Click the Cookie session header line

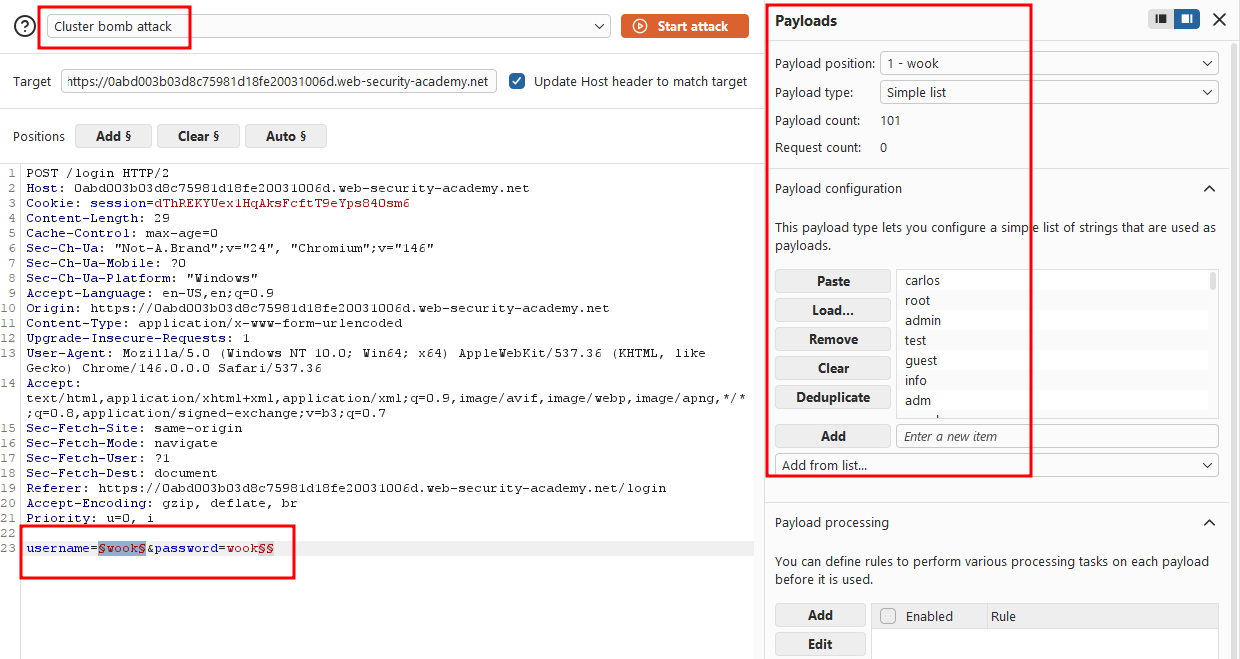click(218, 203)
